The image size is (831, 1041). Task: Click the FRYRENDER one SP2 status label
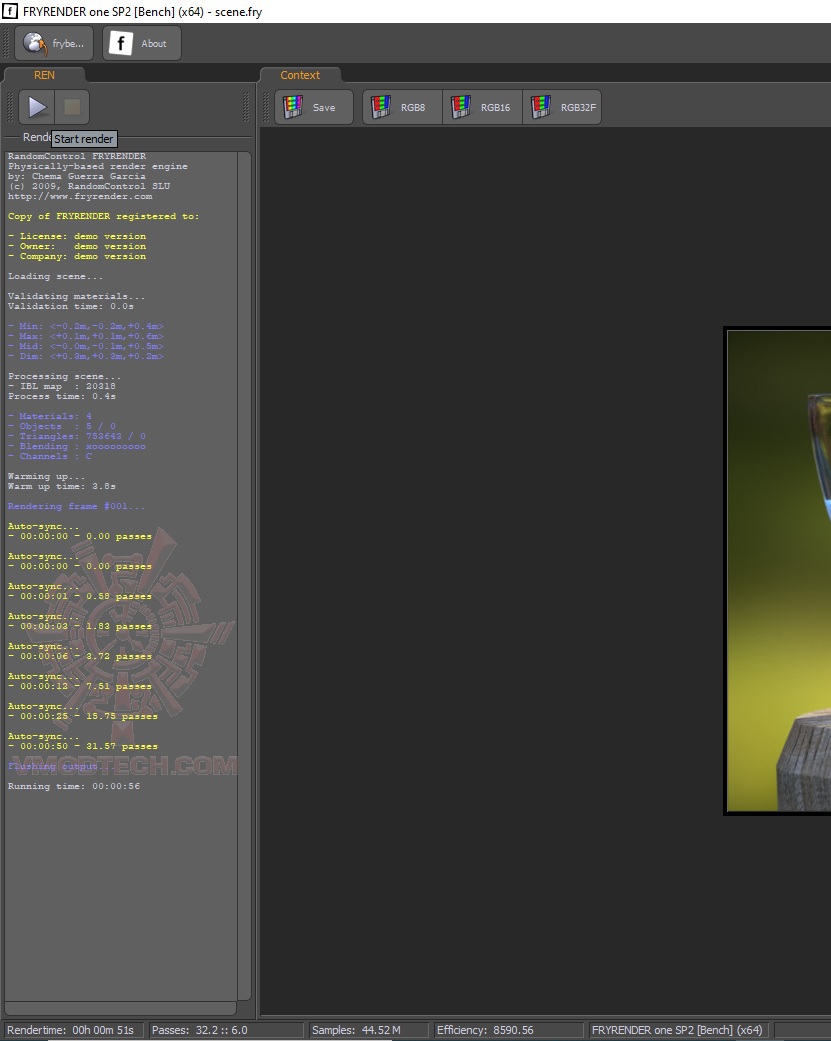[677, 1030]
